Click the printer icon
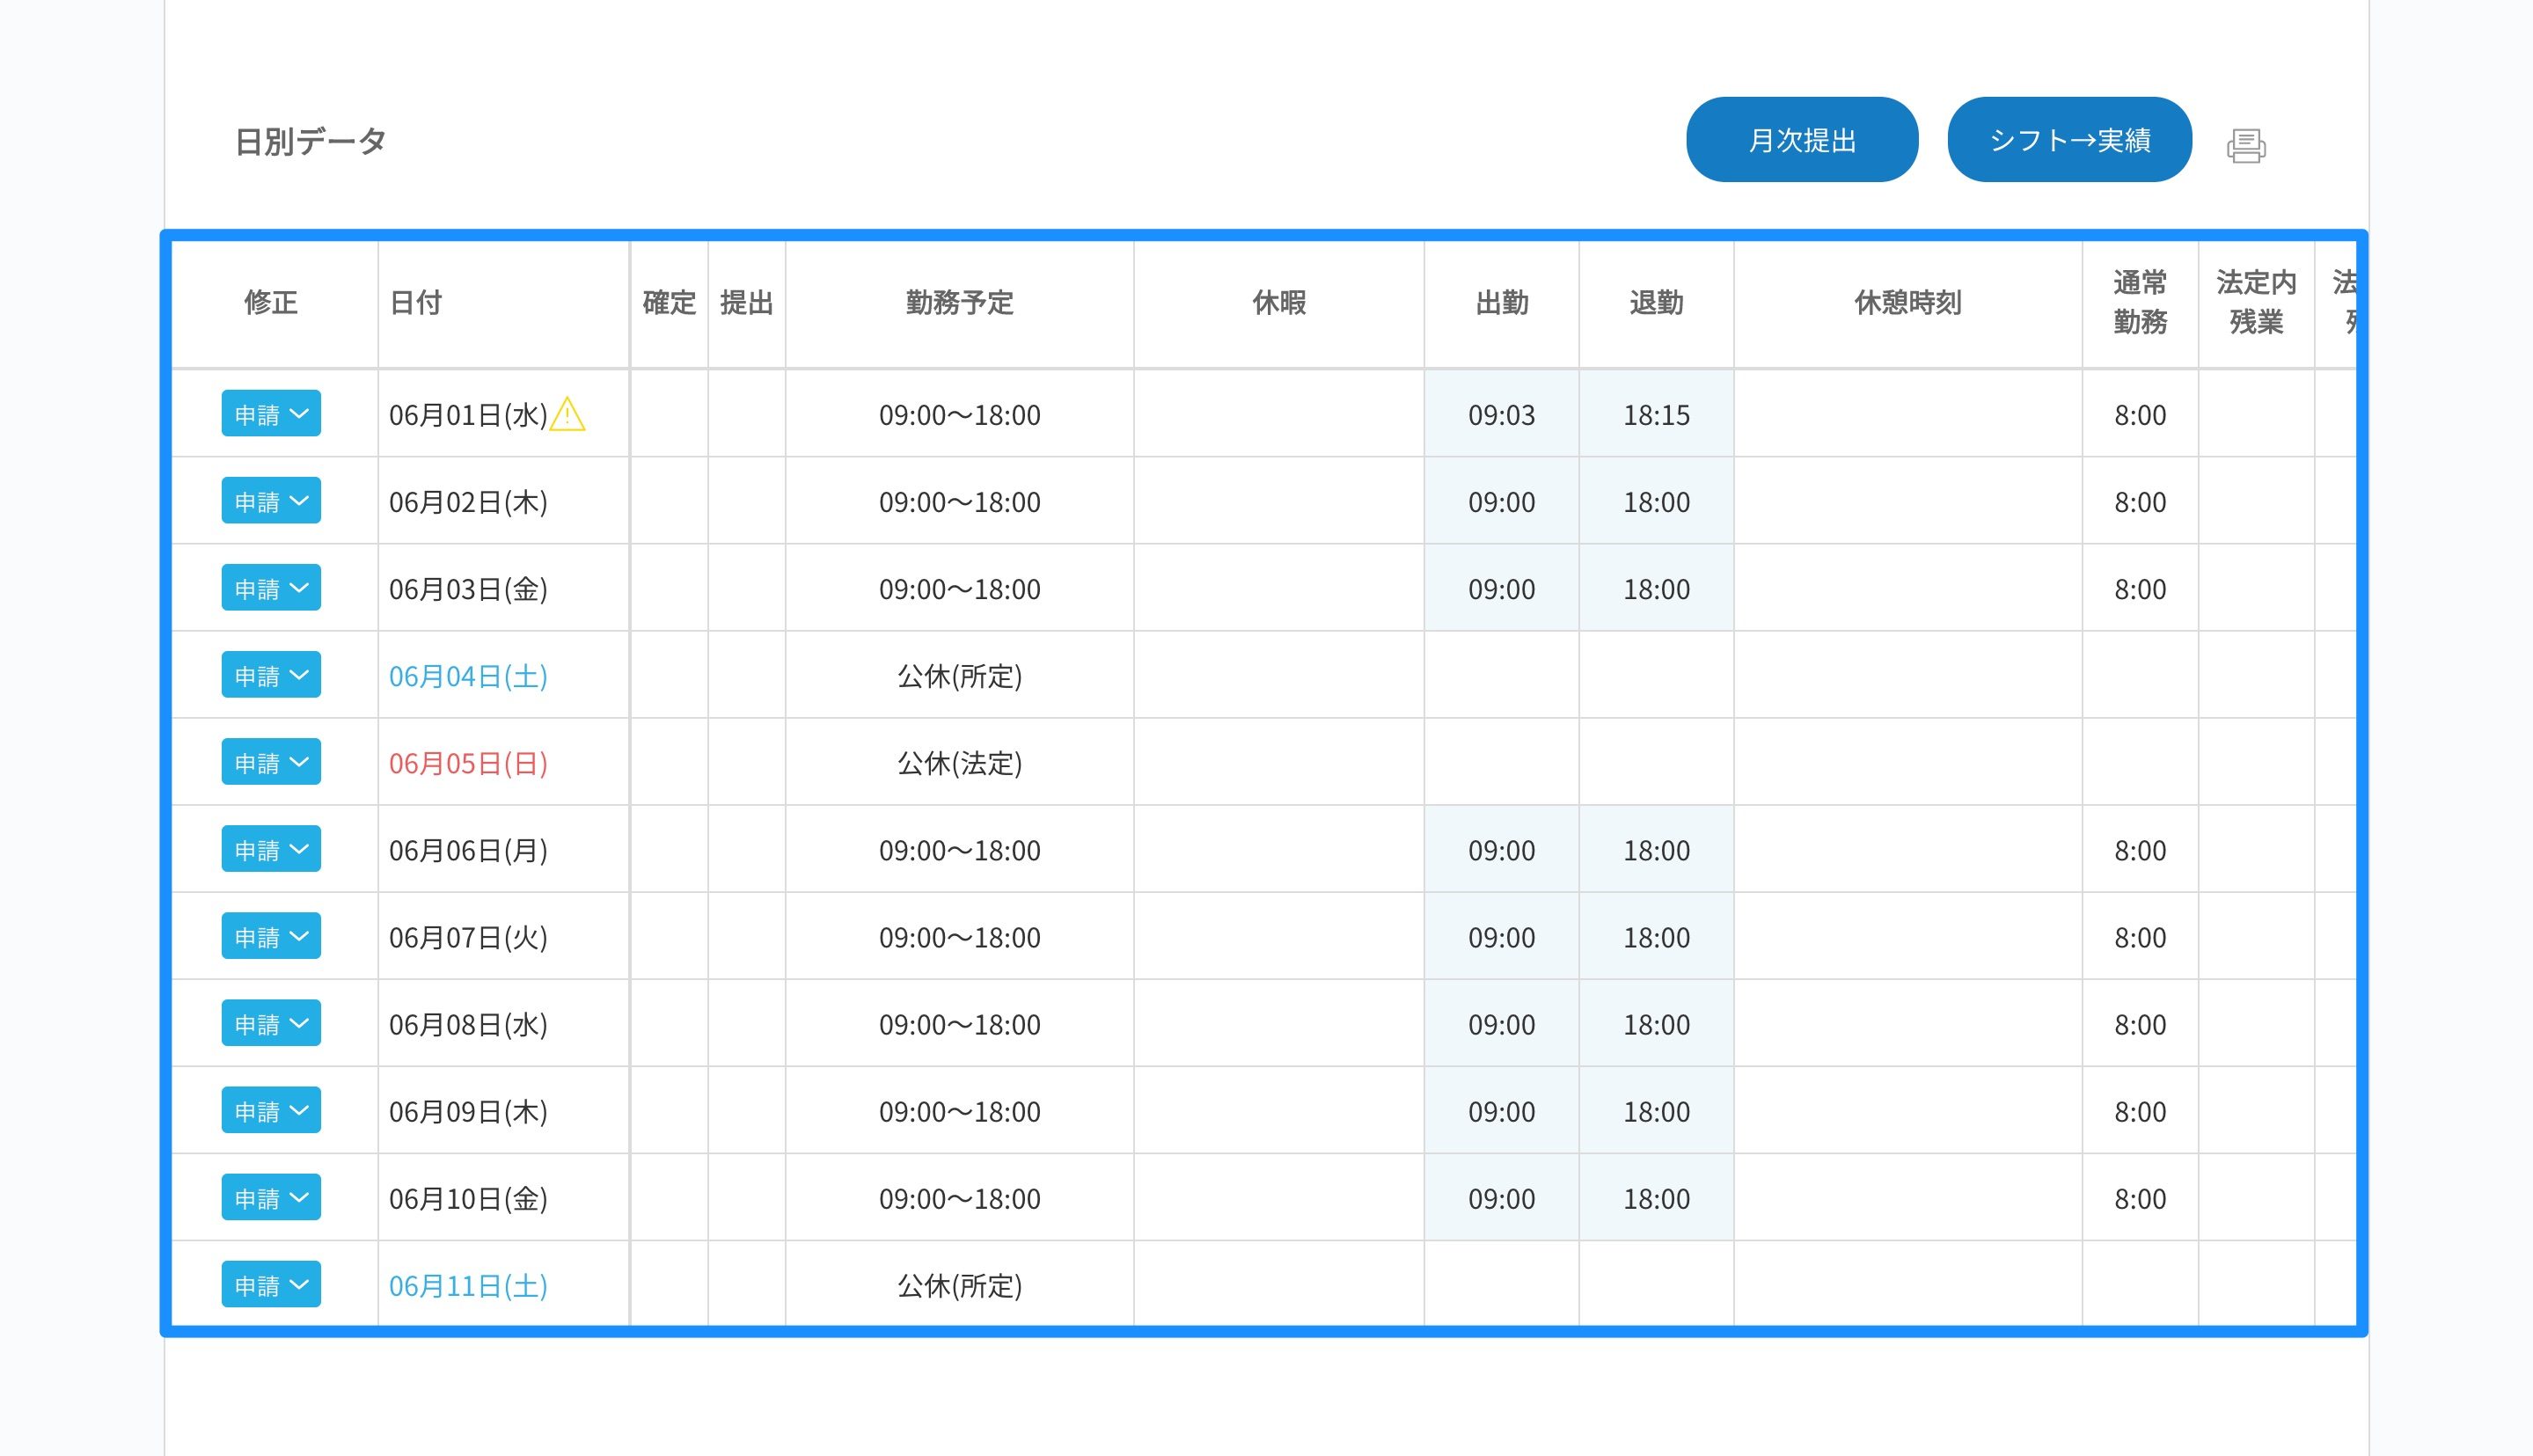Screen dimensions: 2533x1456 [x=2245, y=146]
